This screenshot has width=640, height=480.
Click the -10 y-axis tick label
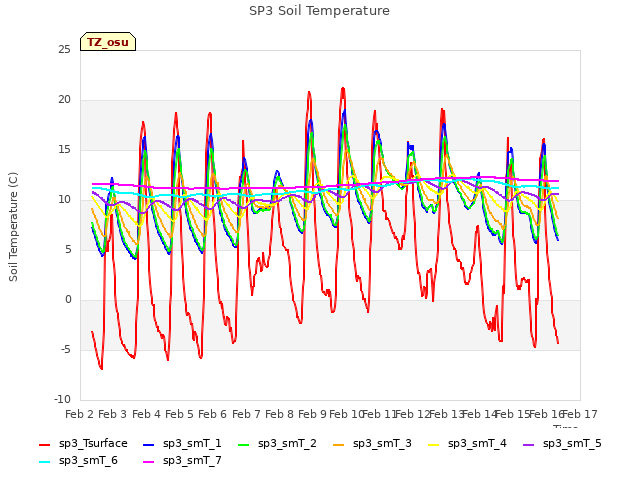[62, 400]
